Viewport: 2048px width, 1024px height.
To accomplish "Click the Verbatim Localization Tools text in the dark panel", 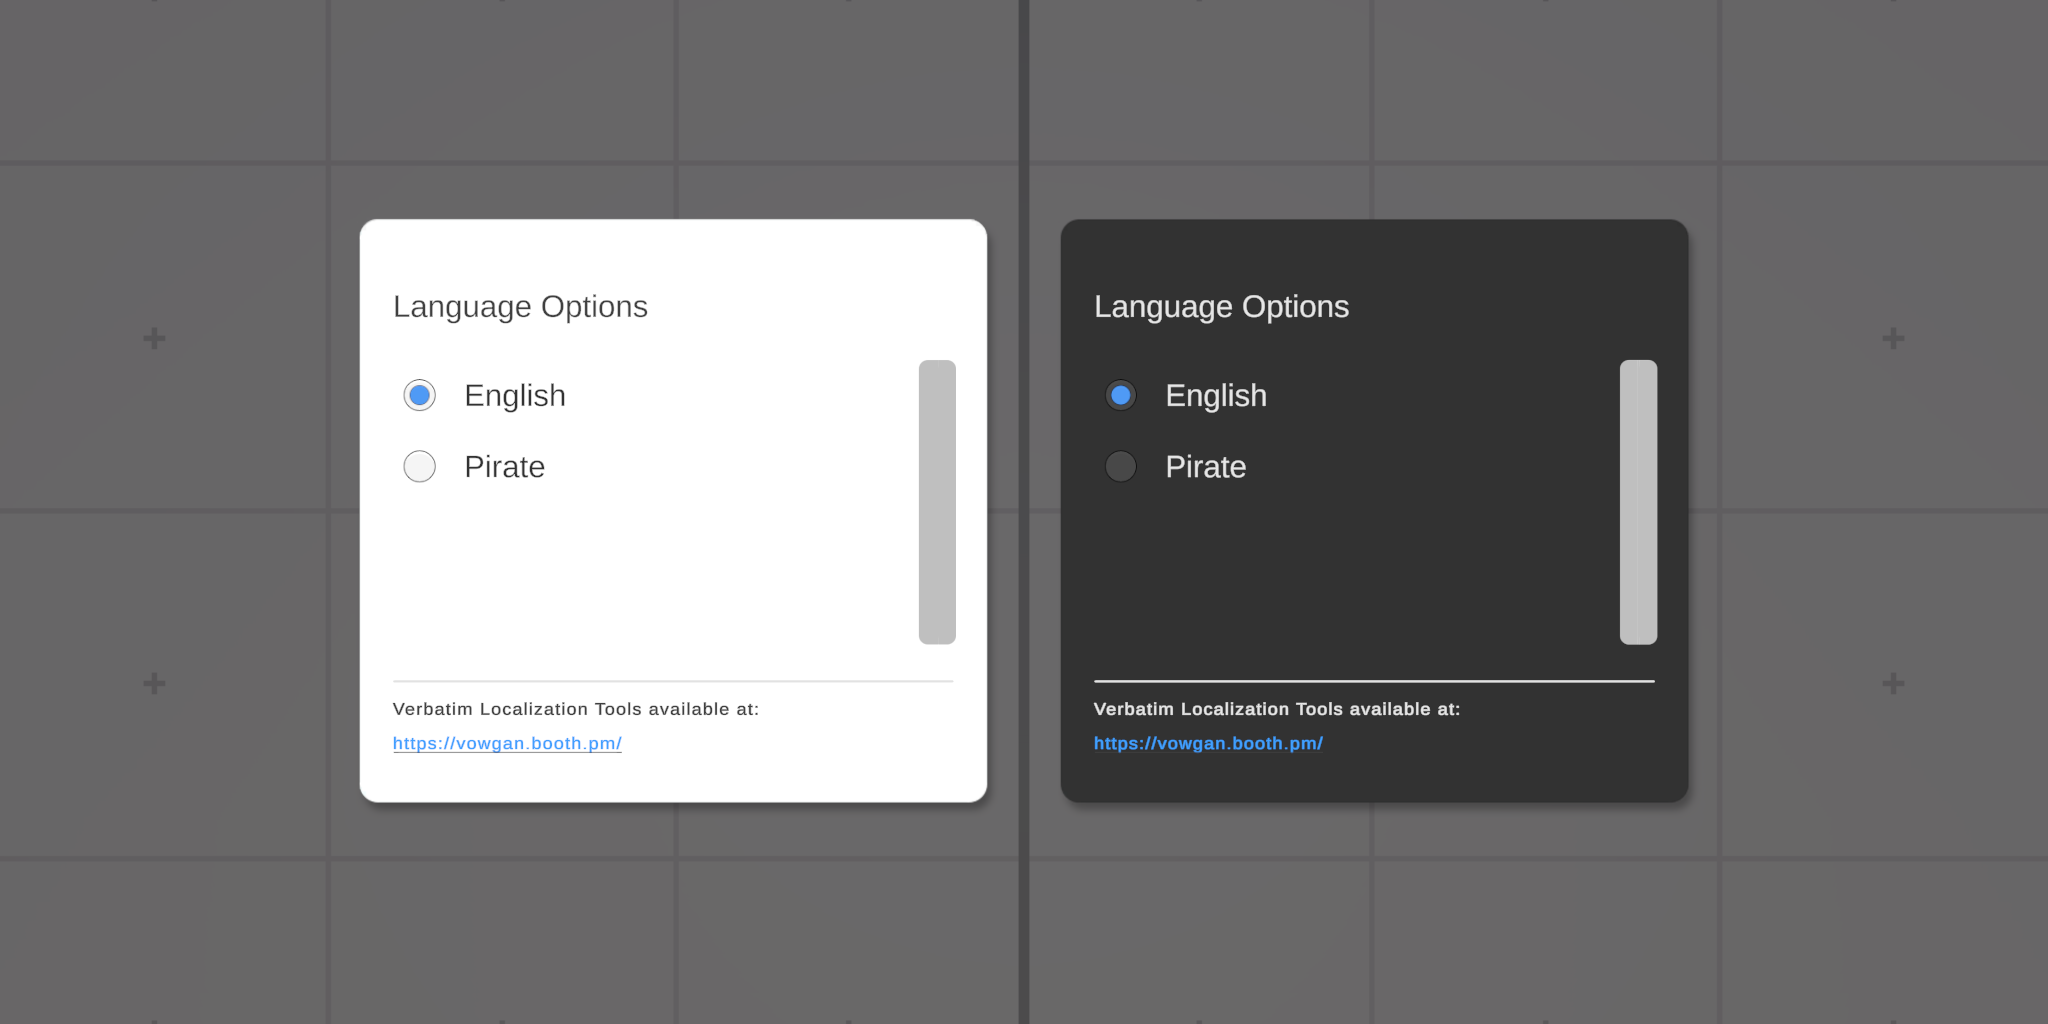I will point(1276,710).
